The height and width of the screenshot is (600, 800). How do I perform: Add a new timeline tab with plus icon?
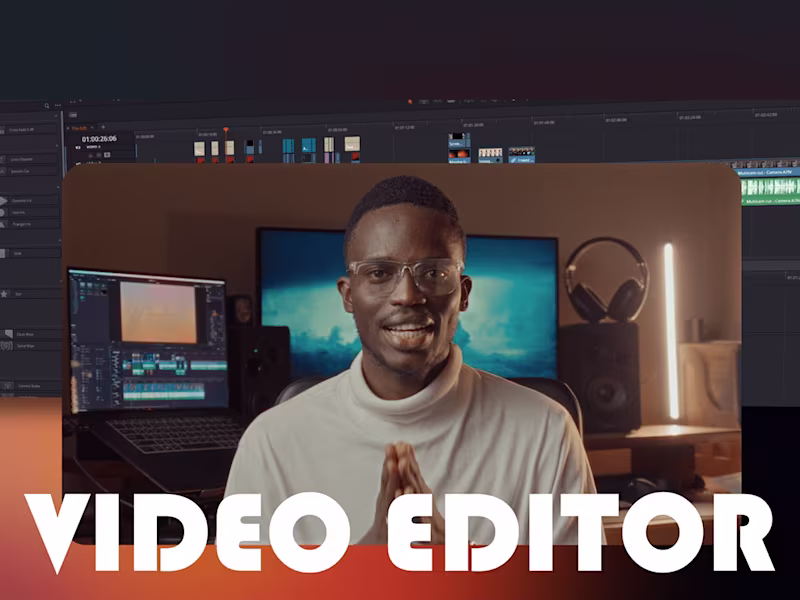coord(103,127)
